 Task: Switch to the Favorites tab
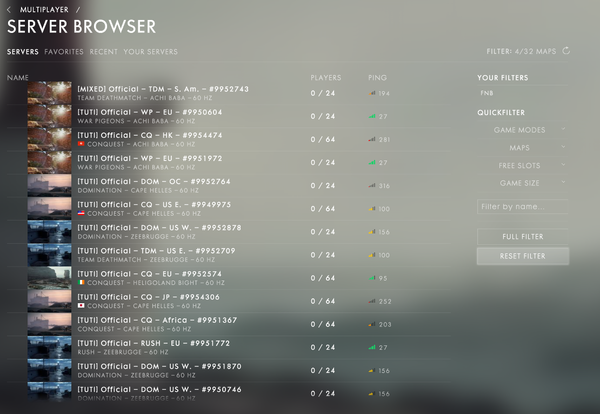click(x=64, y=52)
